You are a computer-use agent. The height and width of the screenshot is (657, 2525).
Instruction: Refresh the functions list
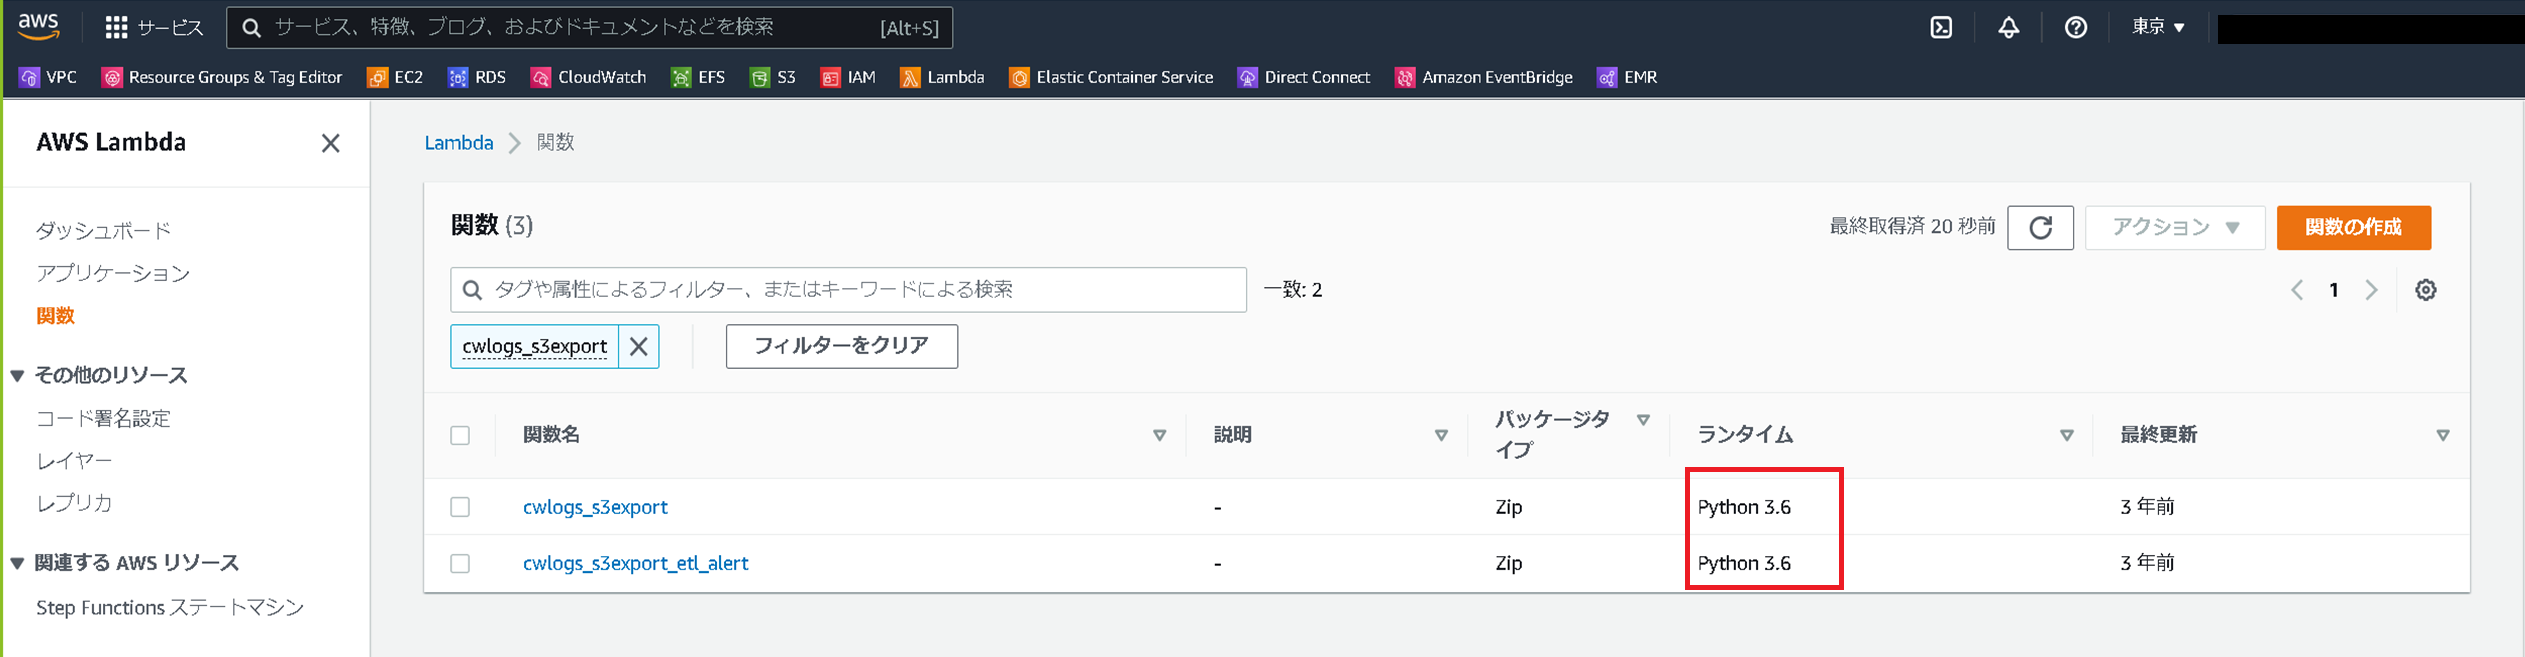2040,227
